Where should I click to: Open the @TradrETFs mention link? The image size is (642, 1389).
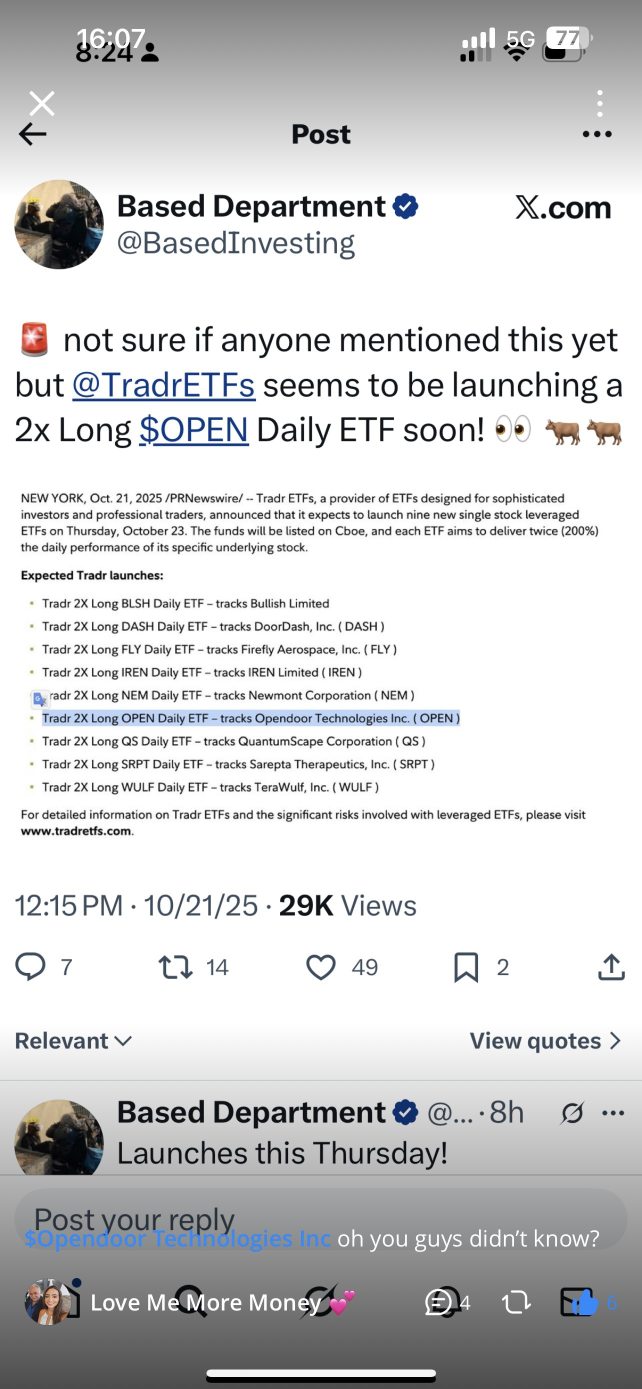point(163,385)
